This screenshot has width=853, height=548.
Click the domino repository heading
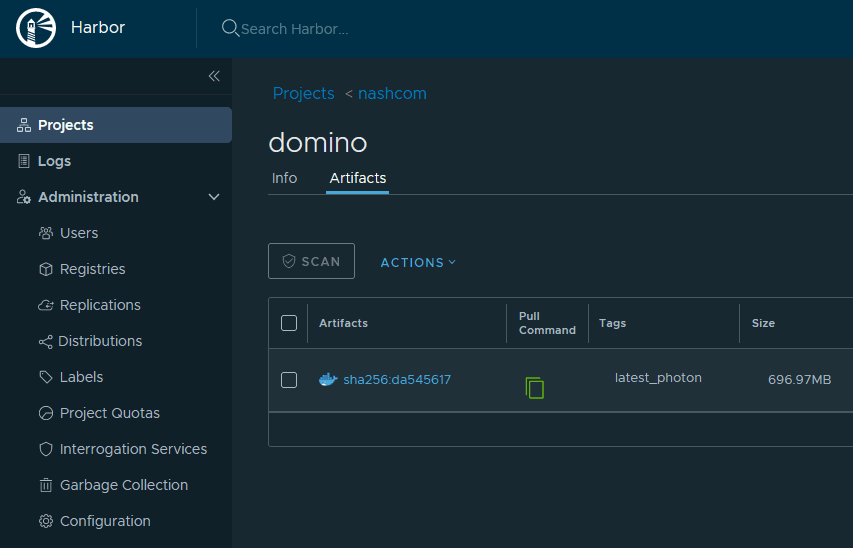318,143
